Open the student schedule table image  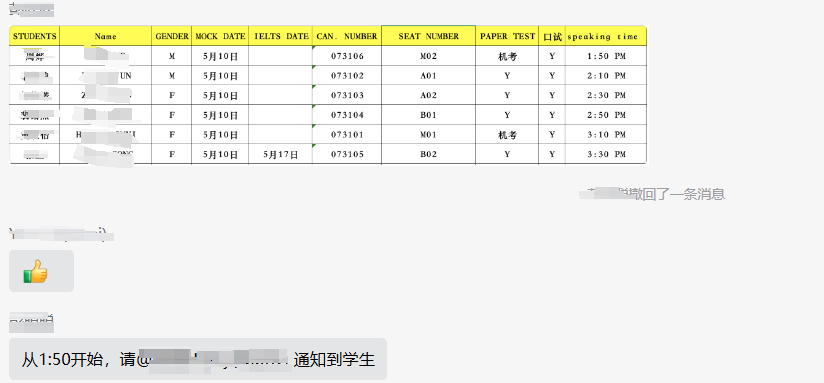328,95
